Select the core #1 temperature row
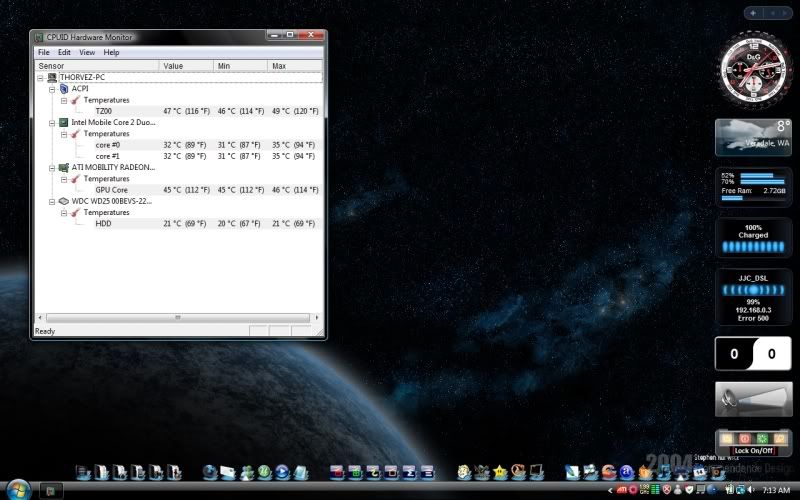 [x=207, y=156]
